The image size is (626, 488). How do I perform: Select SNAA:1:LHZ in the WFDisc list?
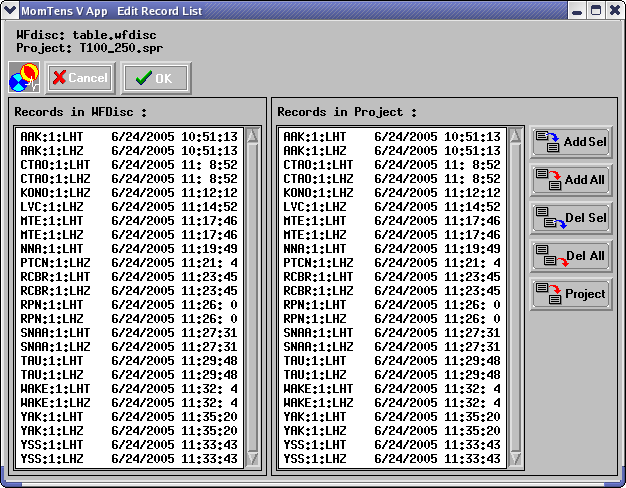[129, 346]
